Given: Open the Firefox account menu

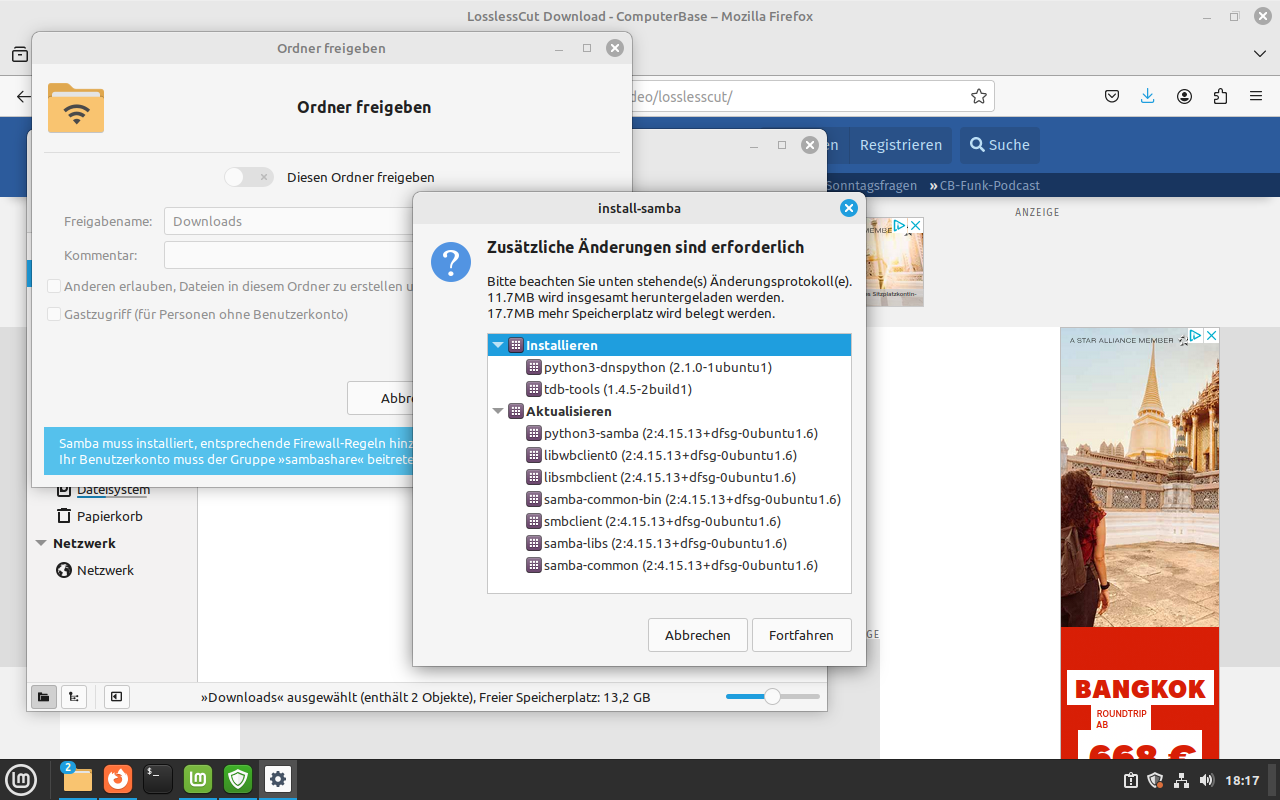Looking at the screenshot, I should [1184, 96].
